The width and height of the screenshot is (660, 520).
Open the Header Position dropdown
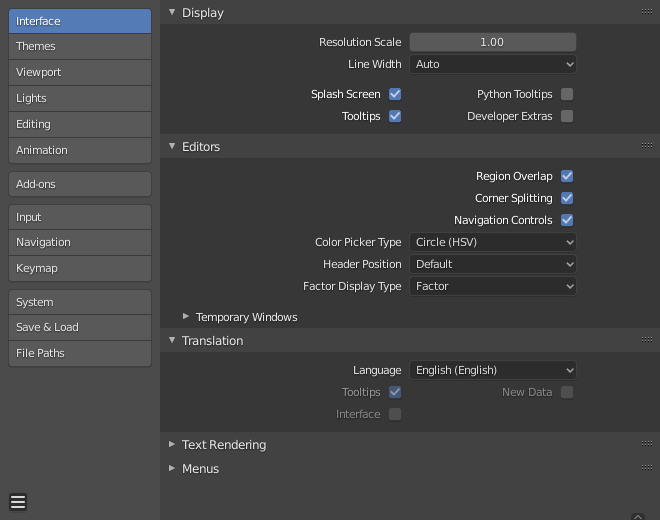pyautogui.click(x=492, y=264)
